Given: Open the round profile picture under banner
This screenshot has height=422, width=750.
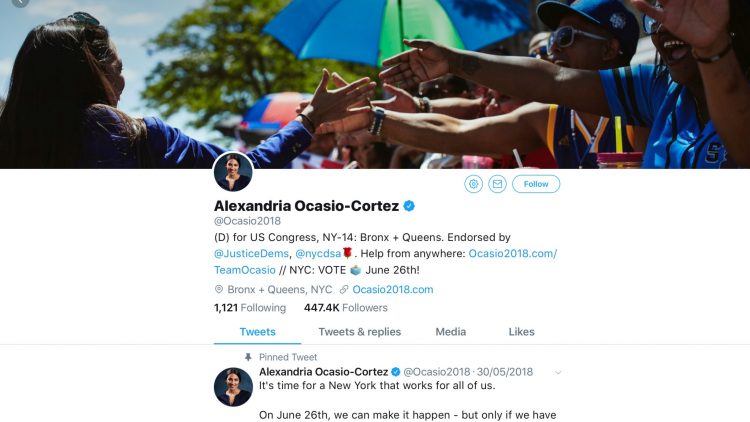Looking at the screenshot, I should 233,172.
